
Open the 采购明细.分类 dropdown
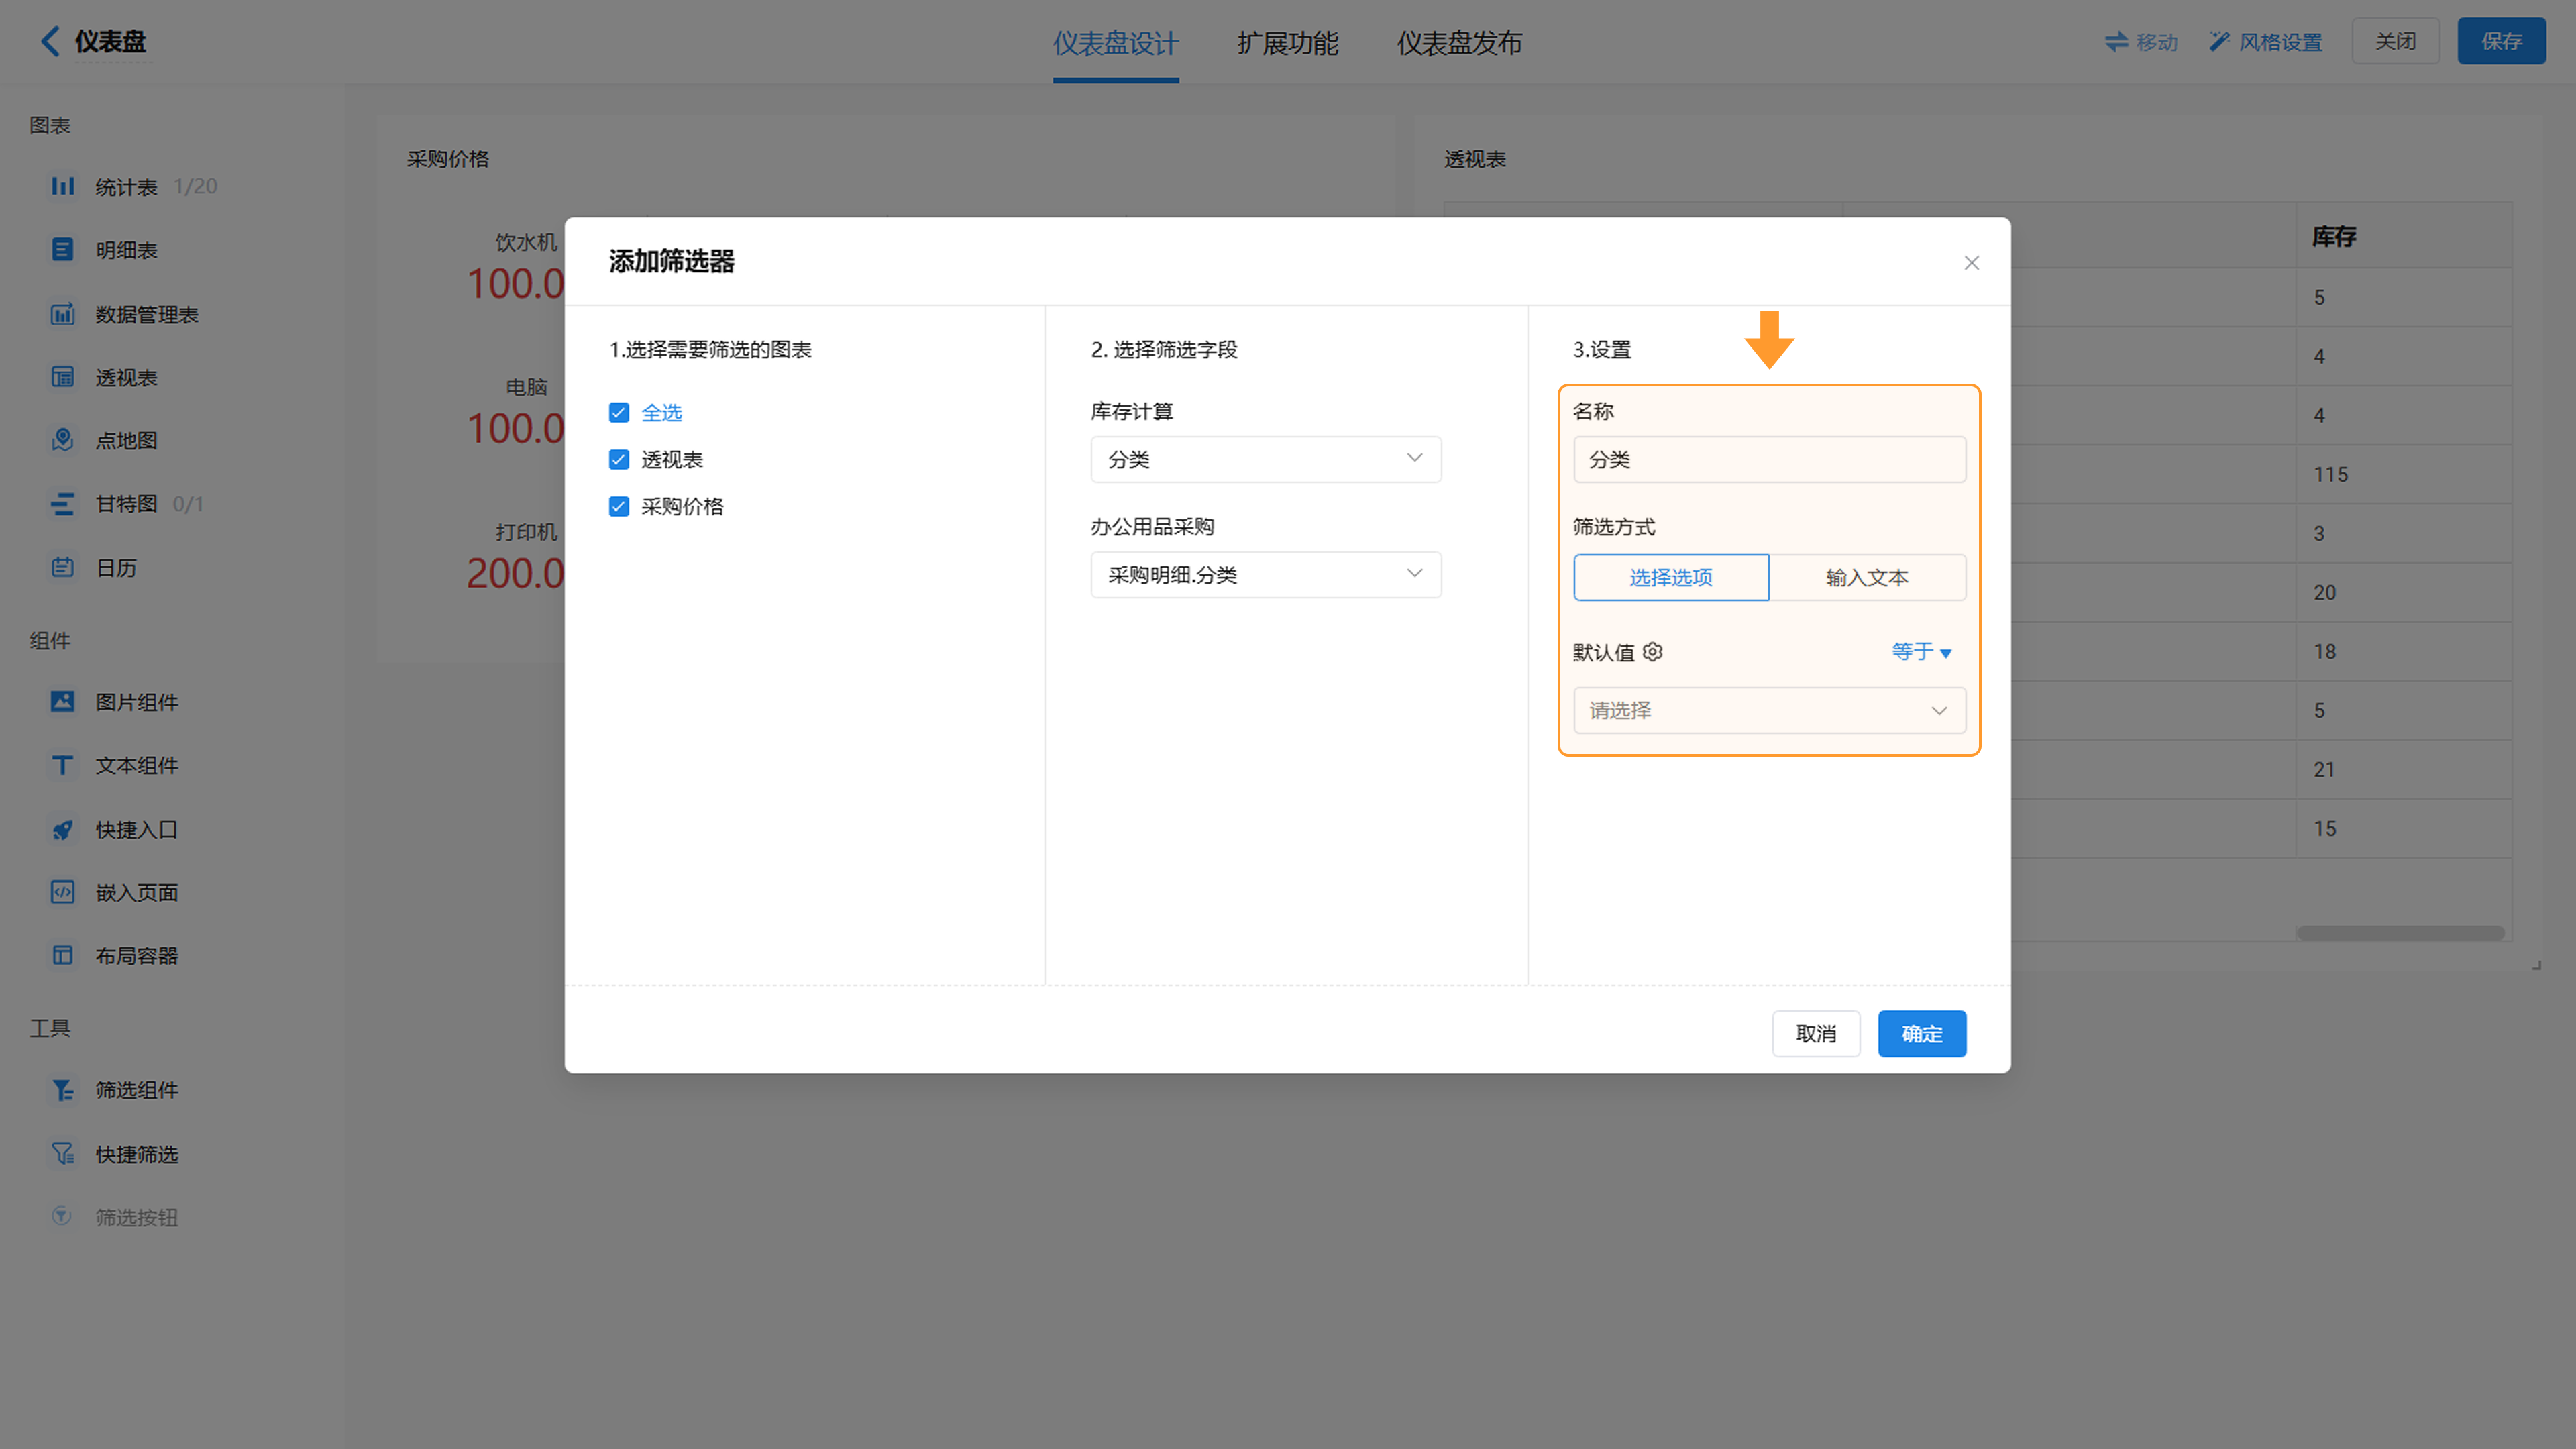pyautogui.click(x=1265, y=574)
